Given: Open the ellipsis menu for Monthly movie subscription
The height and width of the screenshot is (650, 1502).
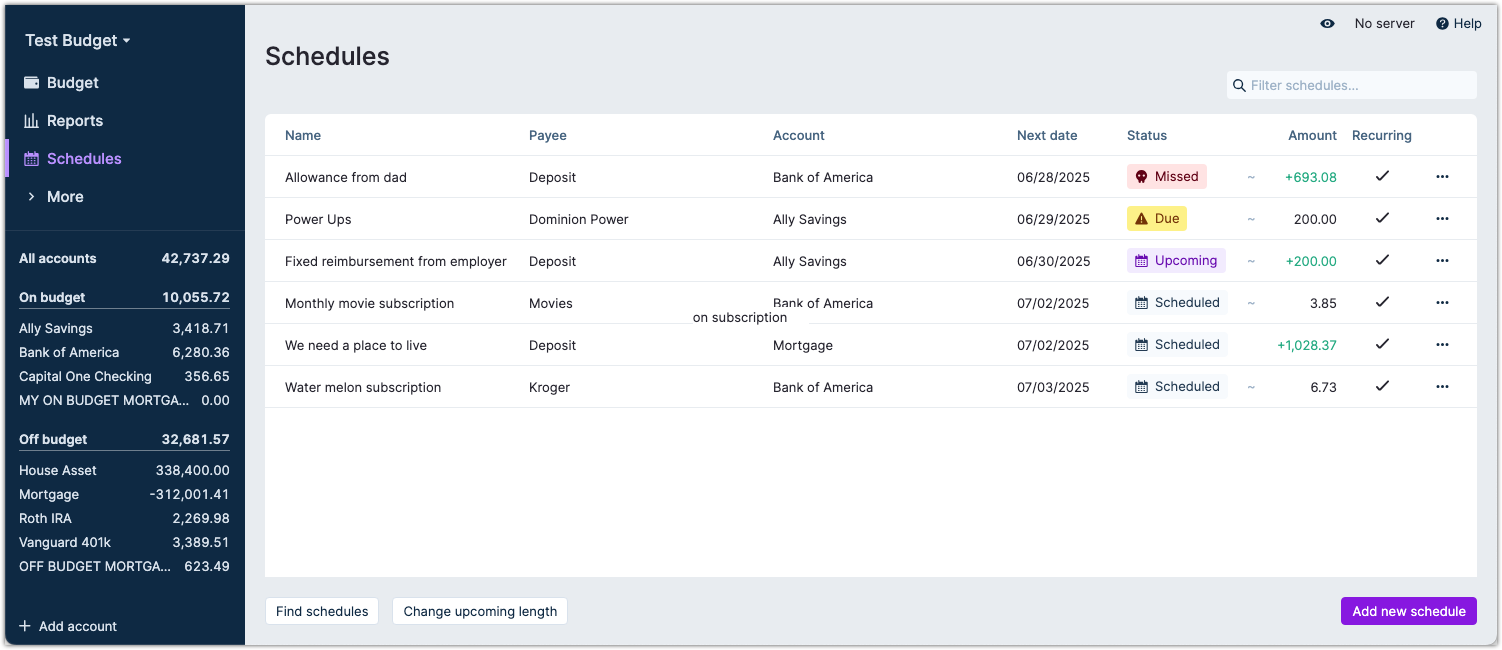Looking at the screenshot, I should point(1442,302).
